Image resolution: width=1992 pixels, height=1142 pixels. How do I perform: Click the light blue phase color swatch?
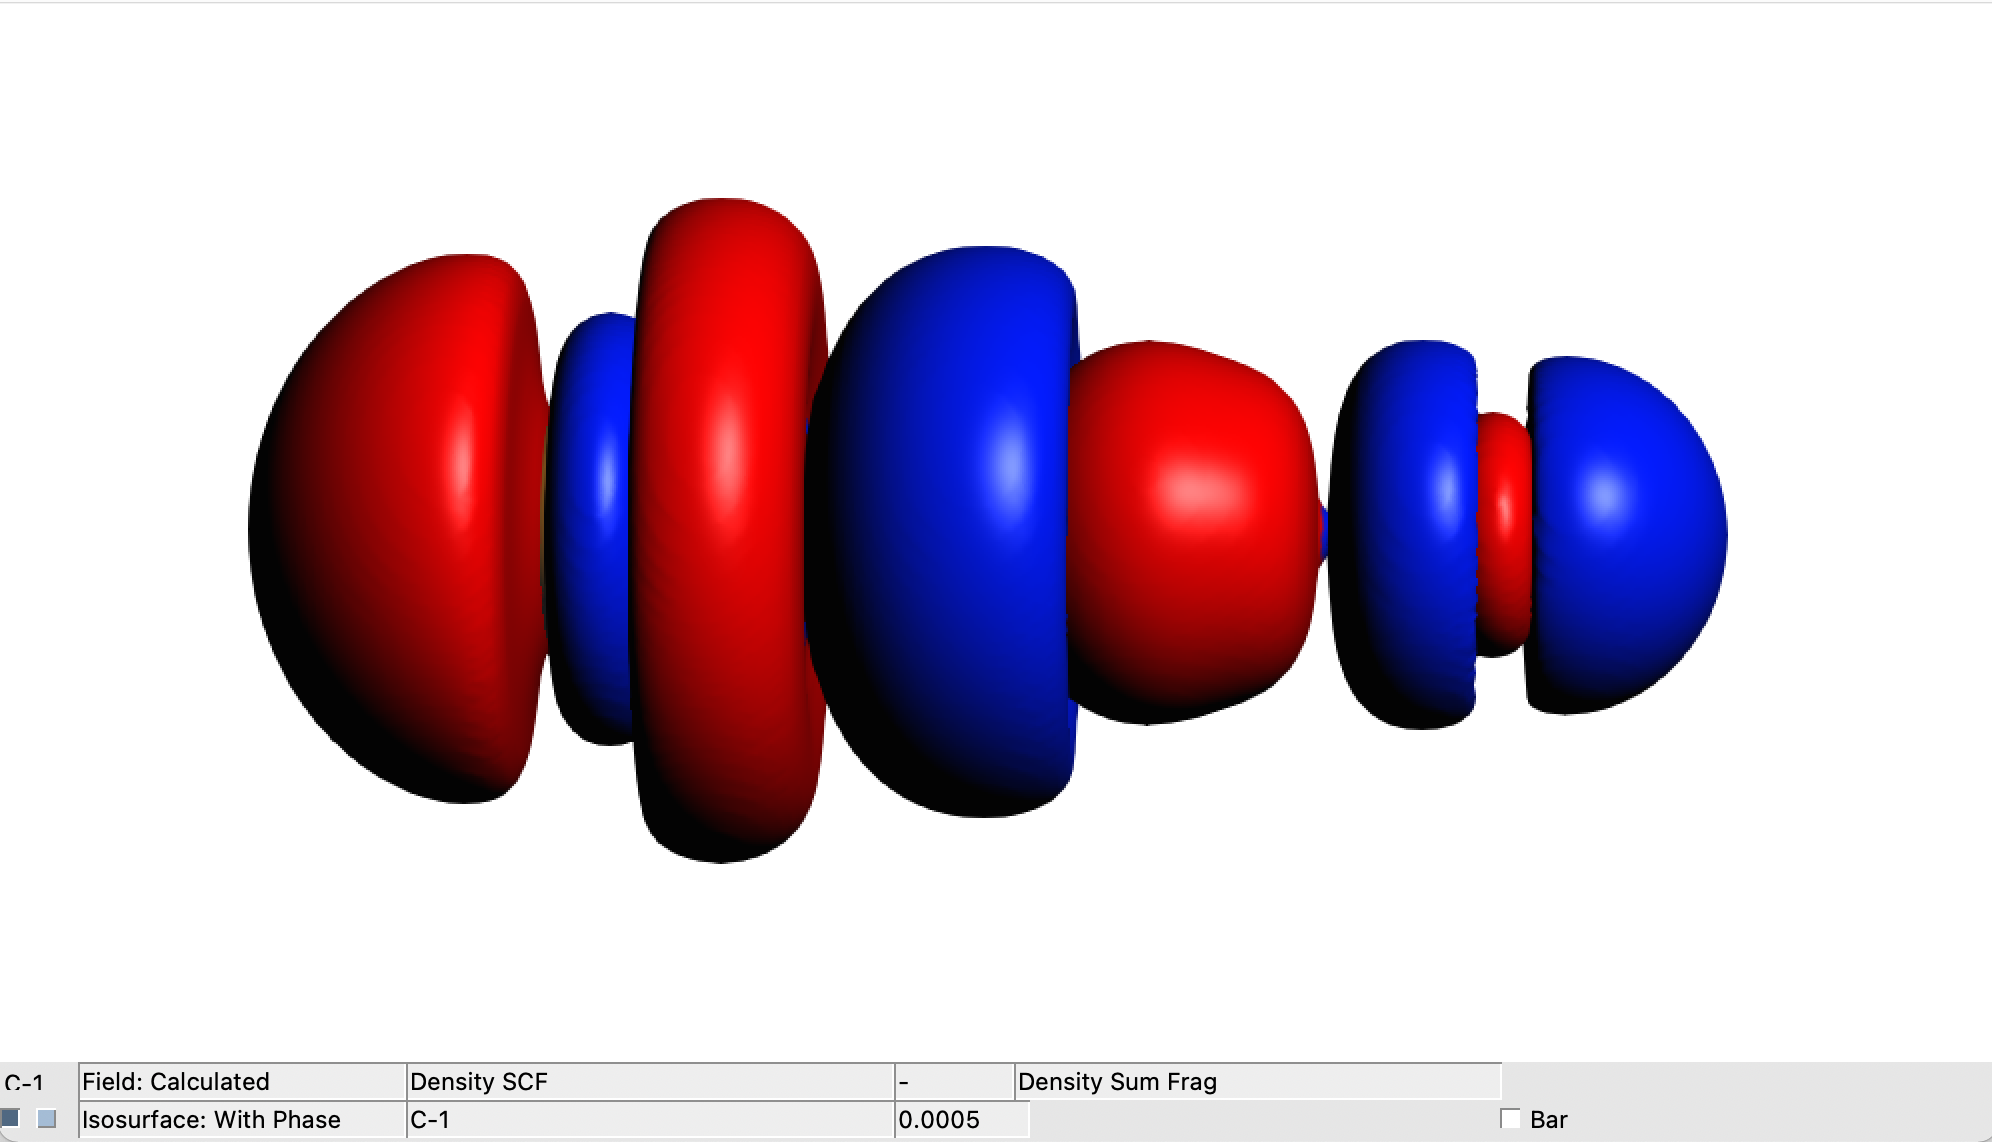pos(46,1118)
